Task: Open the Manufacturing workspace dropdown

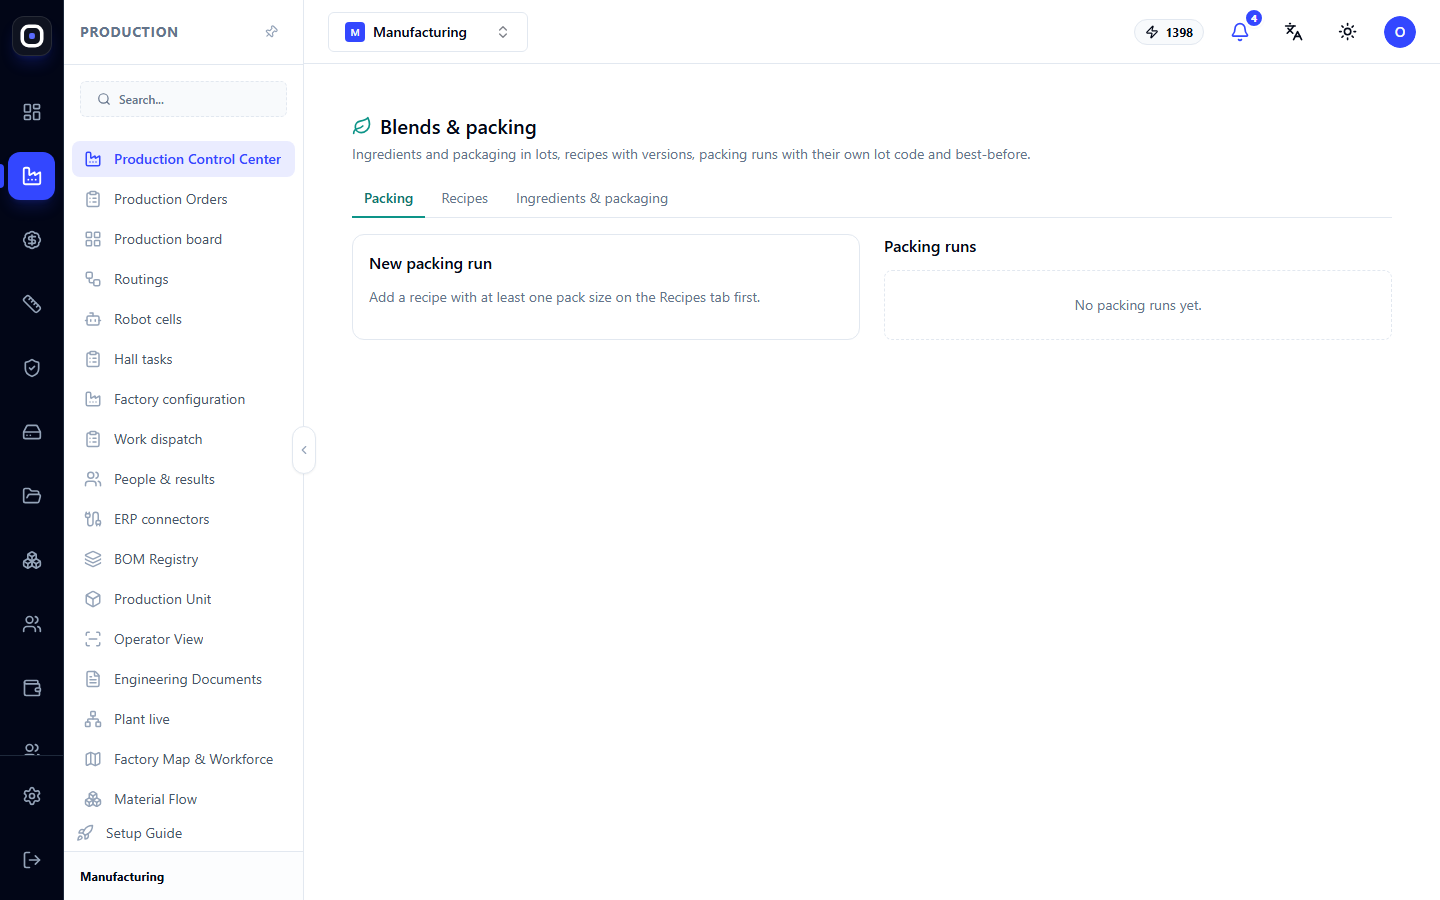Action: pos(428,32)
